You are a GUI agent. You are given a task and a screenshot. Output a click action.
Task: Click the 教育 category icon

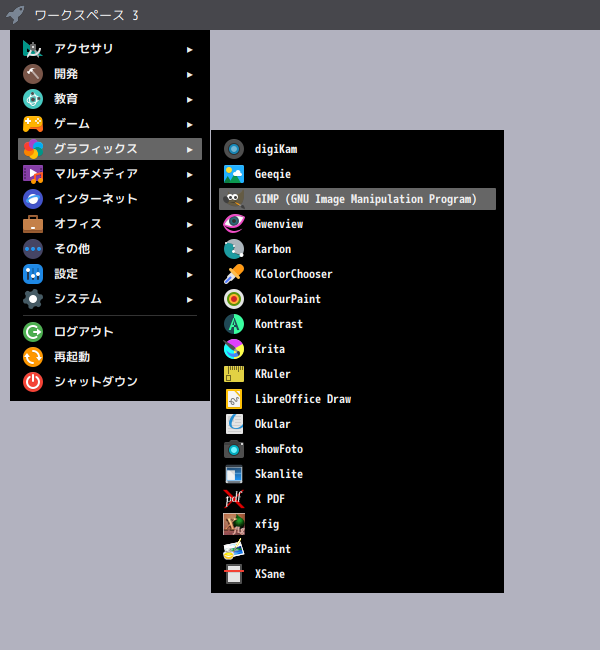[x=33, y=99]
